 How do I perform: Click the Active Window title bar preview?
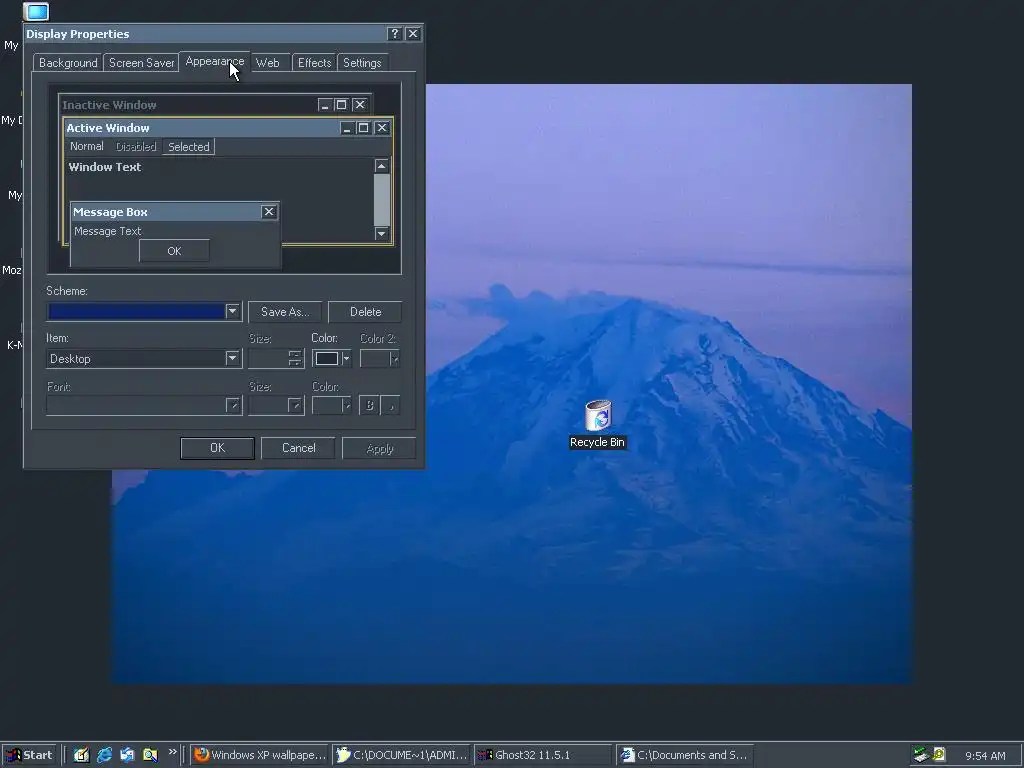click(x=200, y=128)
